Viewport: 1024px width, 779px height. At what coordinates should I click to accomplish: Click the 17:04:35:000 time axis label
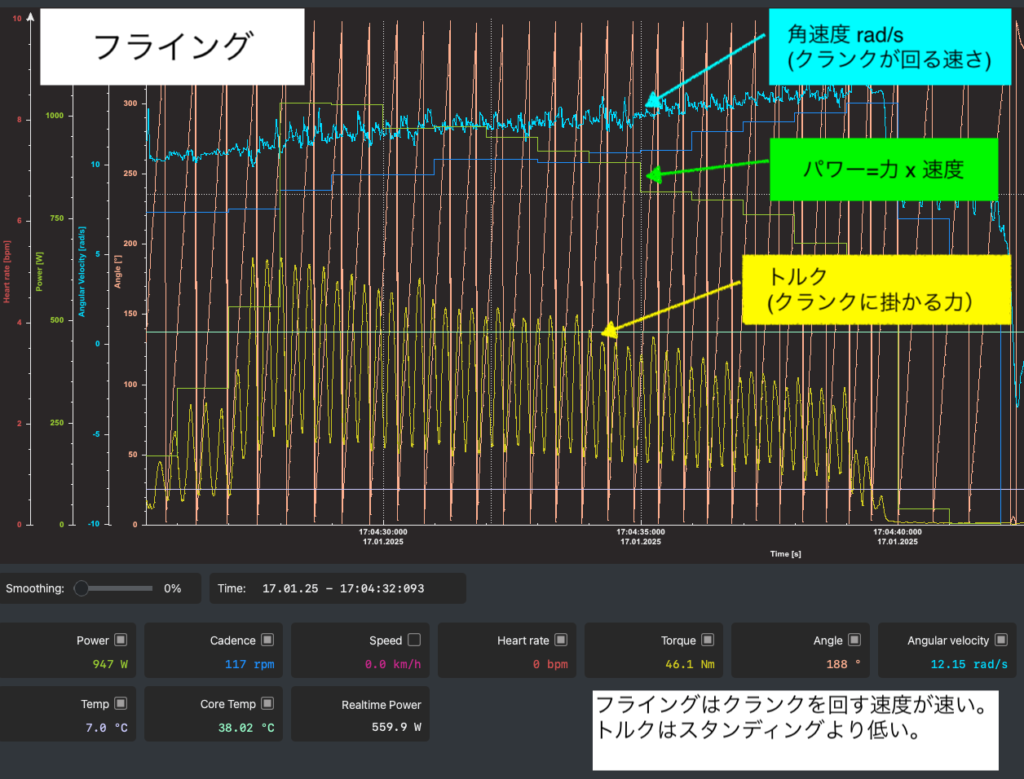click(640, 536)
